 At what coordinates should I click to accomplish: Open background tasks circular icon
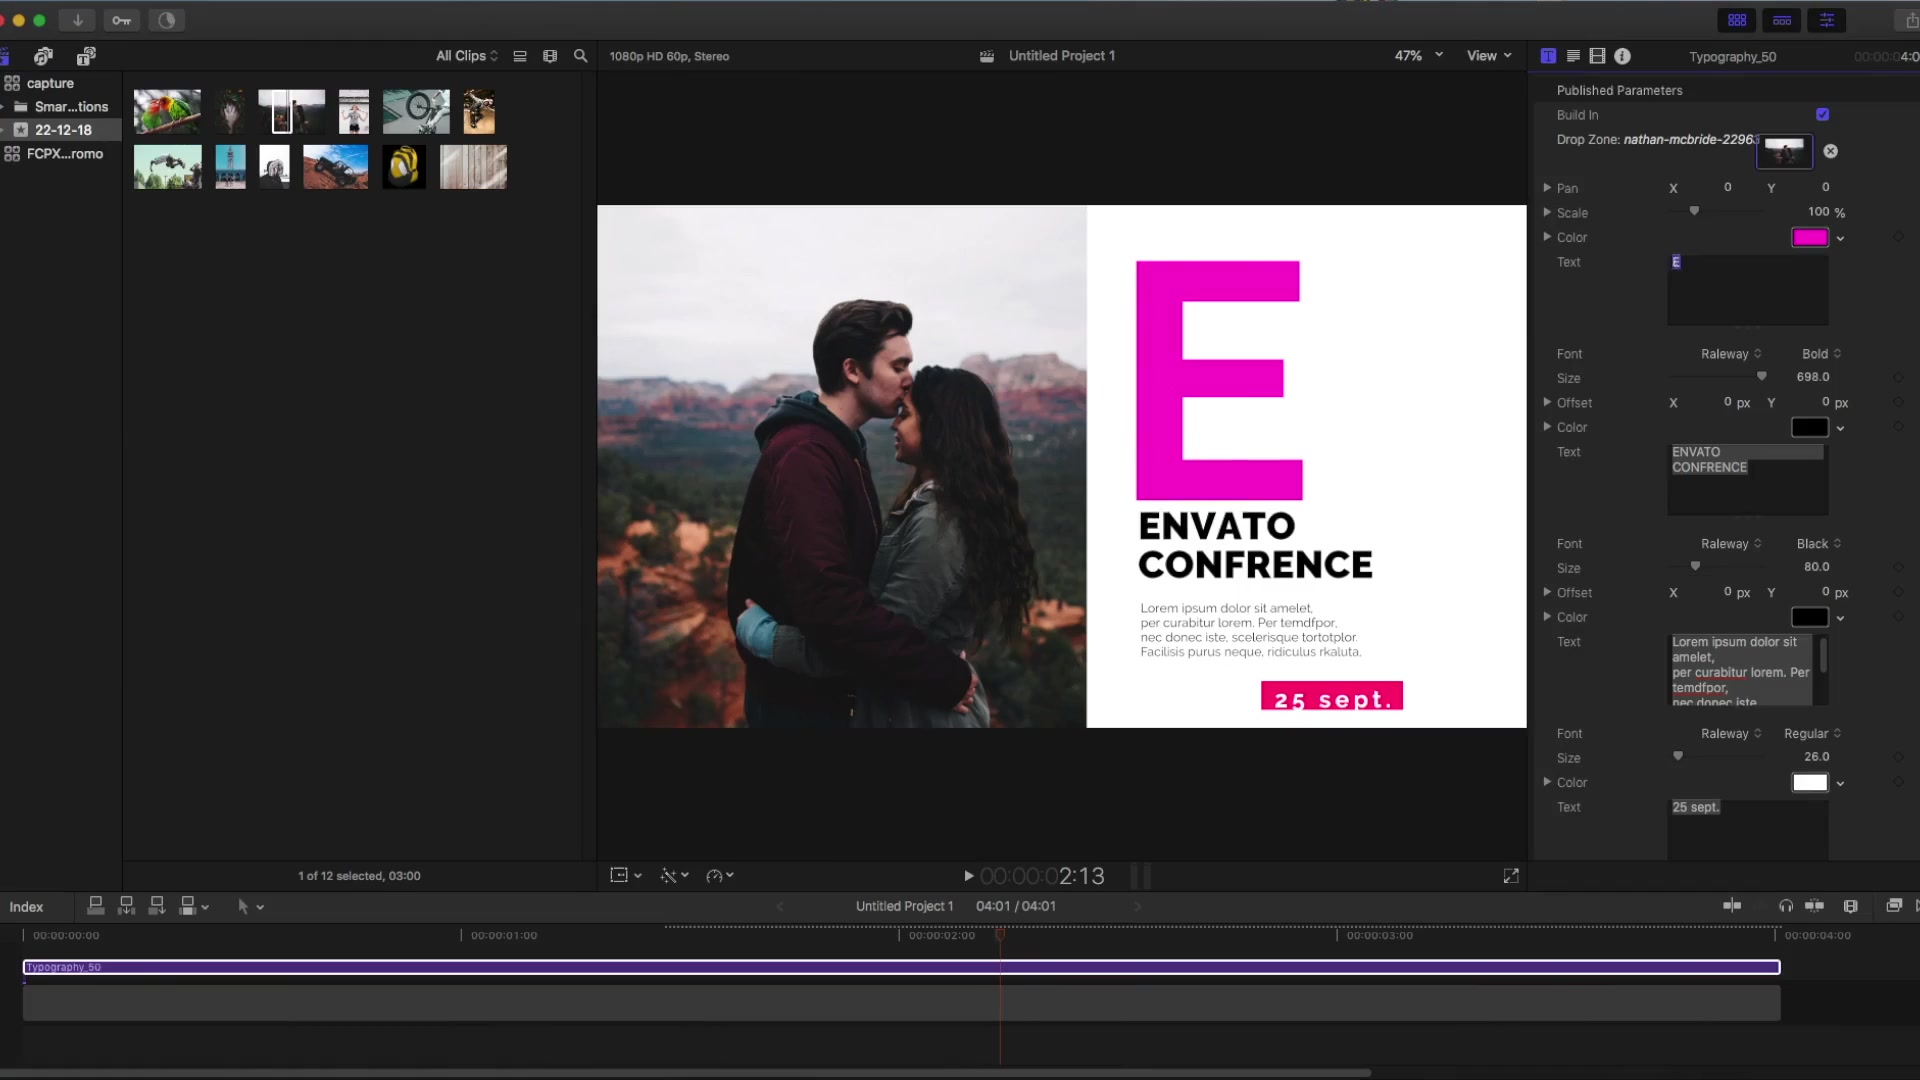click(166, 20)
